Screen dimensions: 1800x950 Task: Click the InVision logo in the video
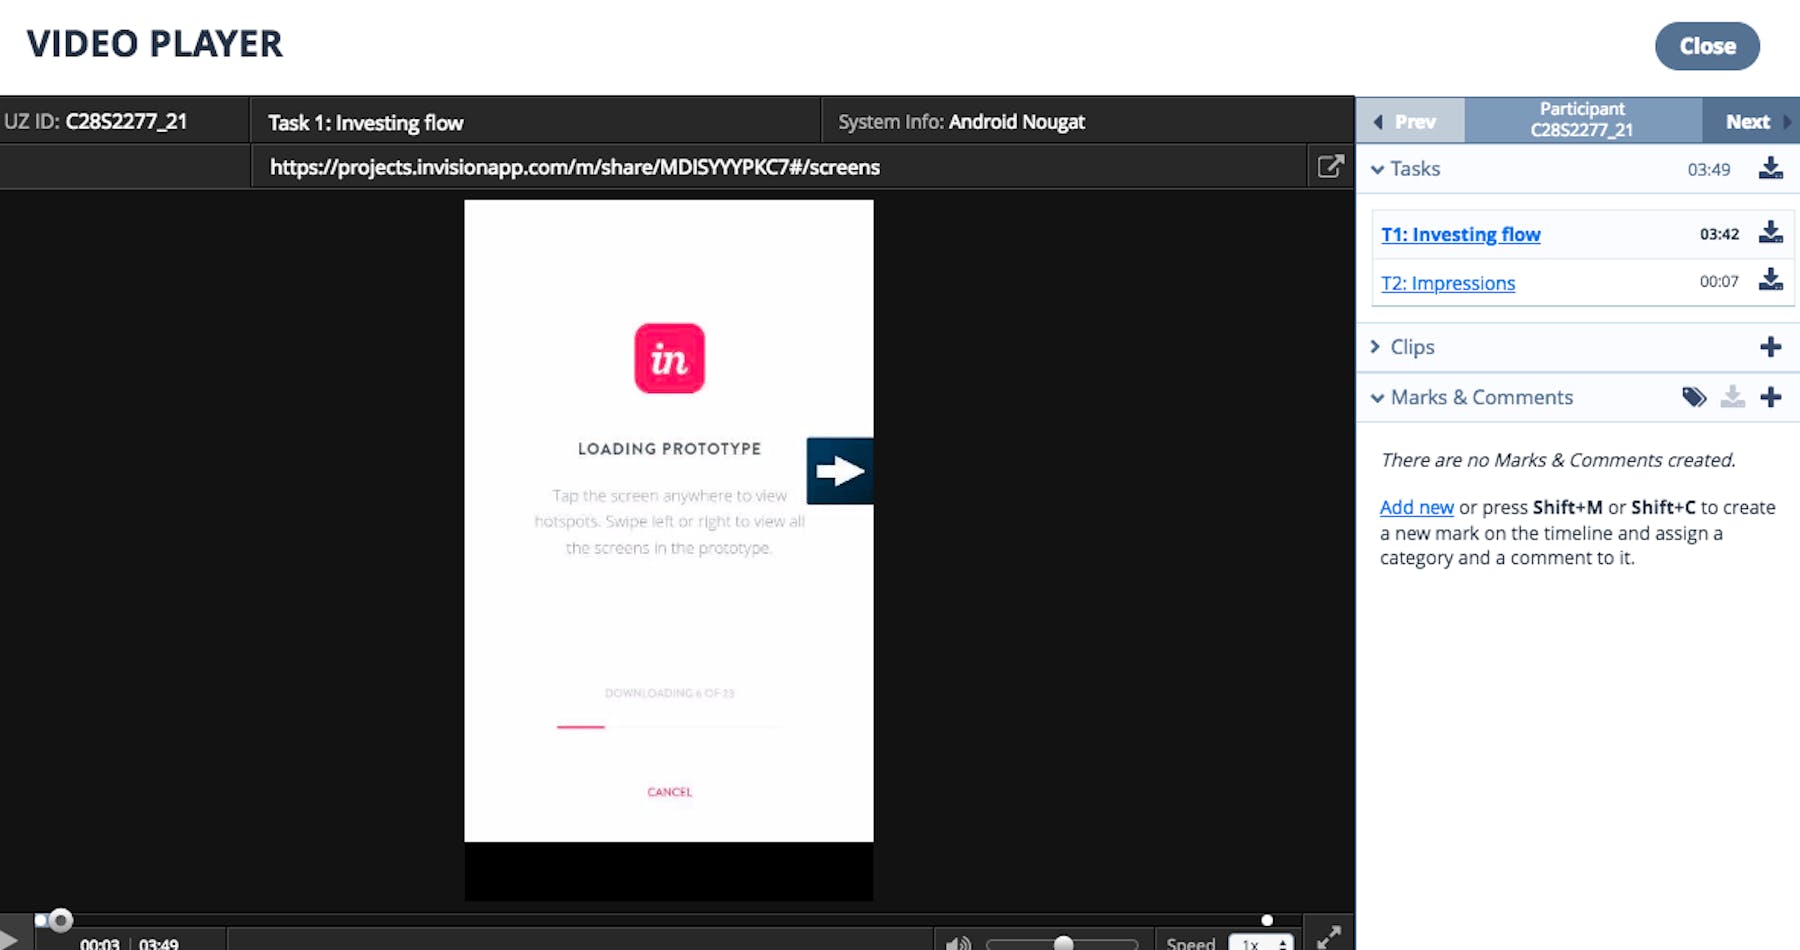click(669, 358)
